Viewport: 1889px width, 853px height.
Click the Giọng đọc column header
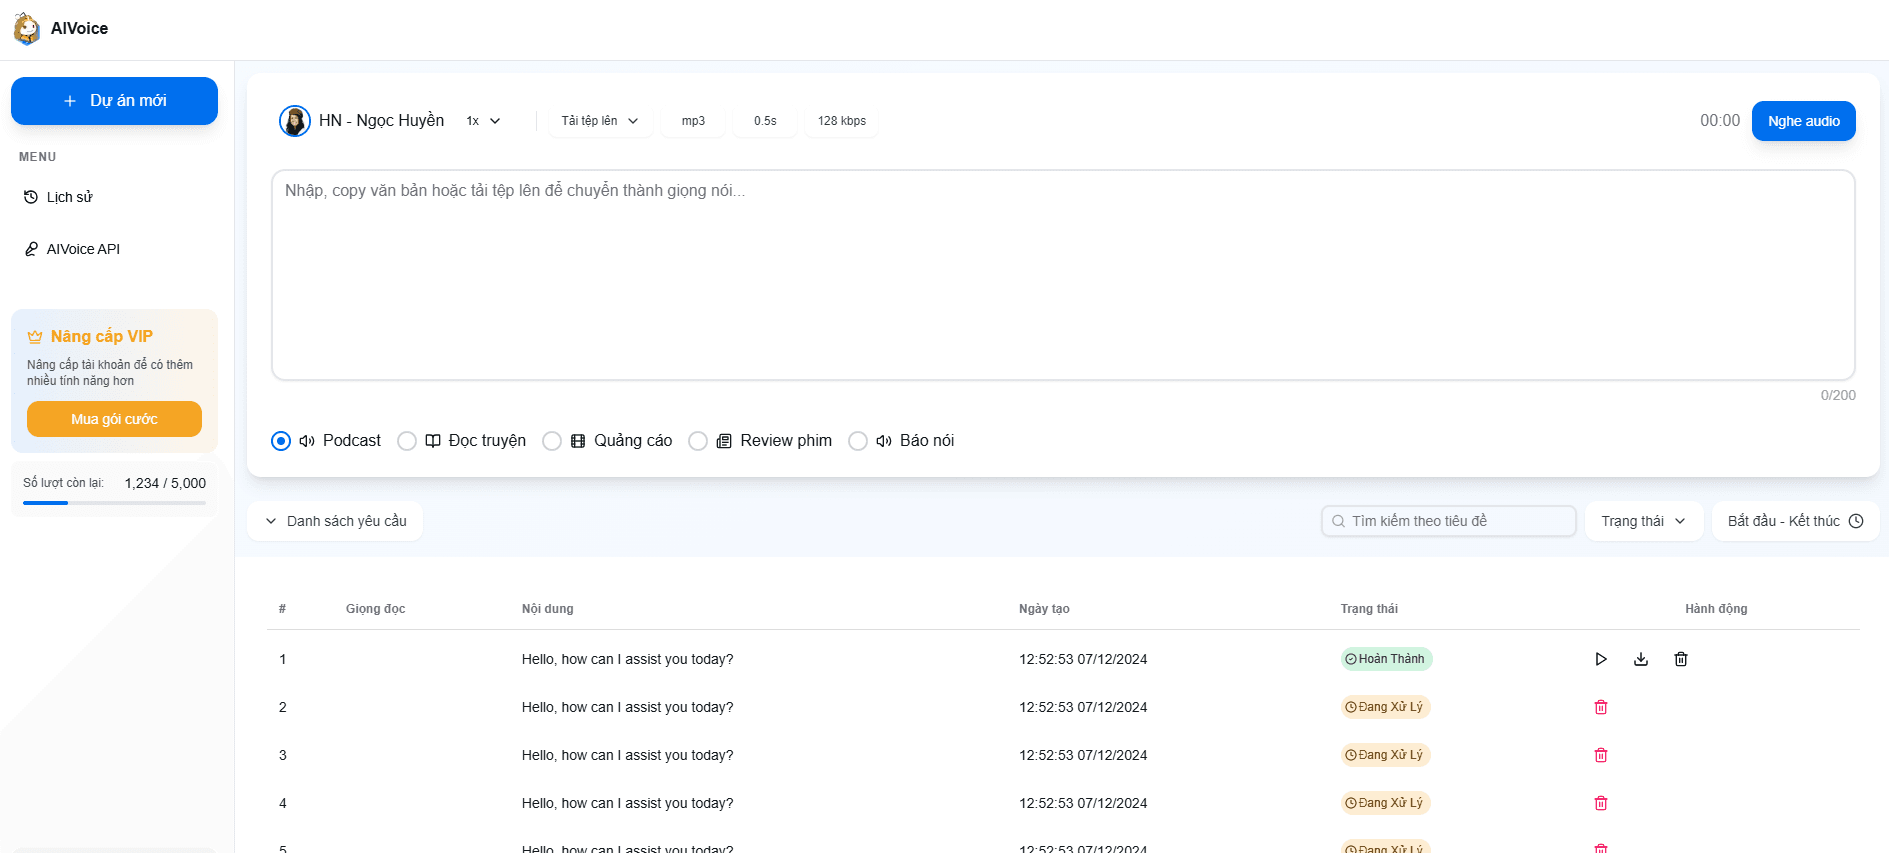point(375,609)
